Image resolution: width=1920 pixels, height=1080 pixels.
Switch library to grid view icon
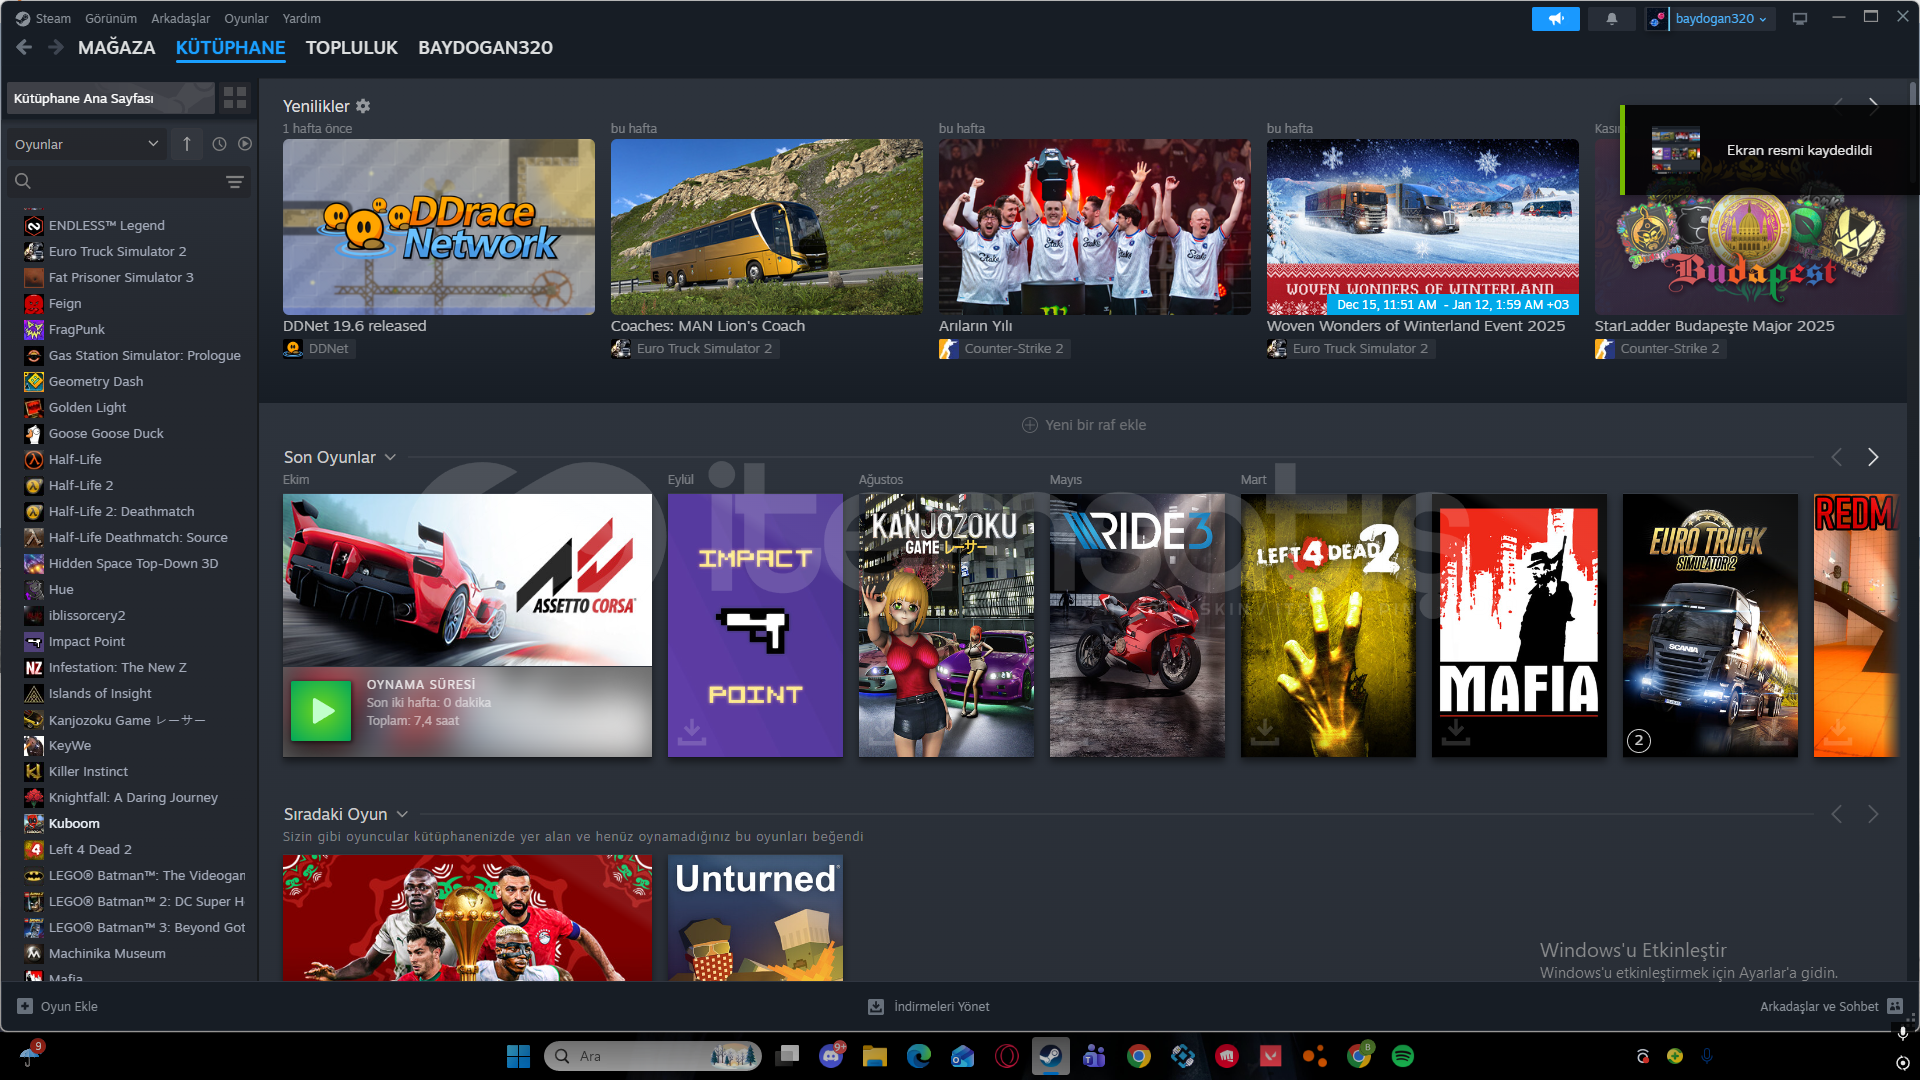click(x=235, y=98)
